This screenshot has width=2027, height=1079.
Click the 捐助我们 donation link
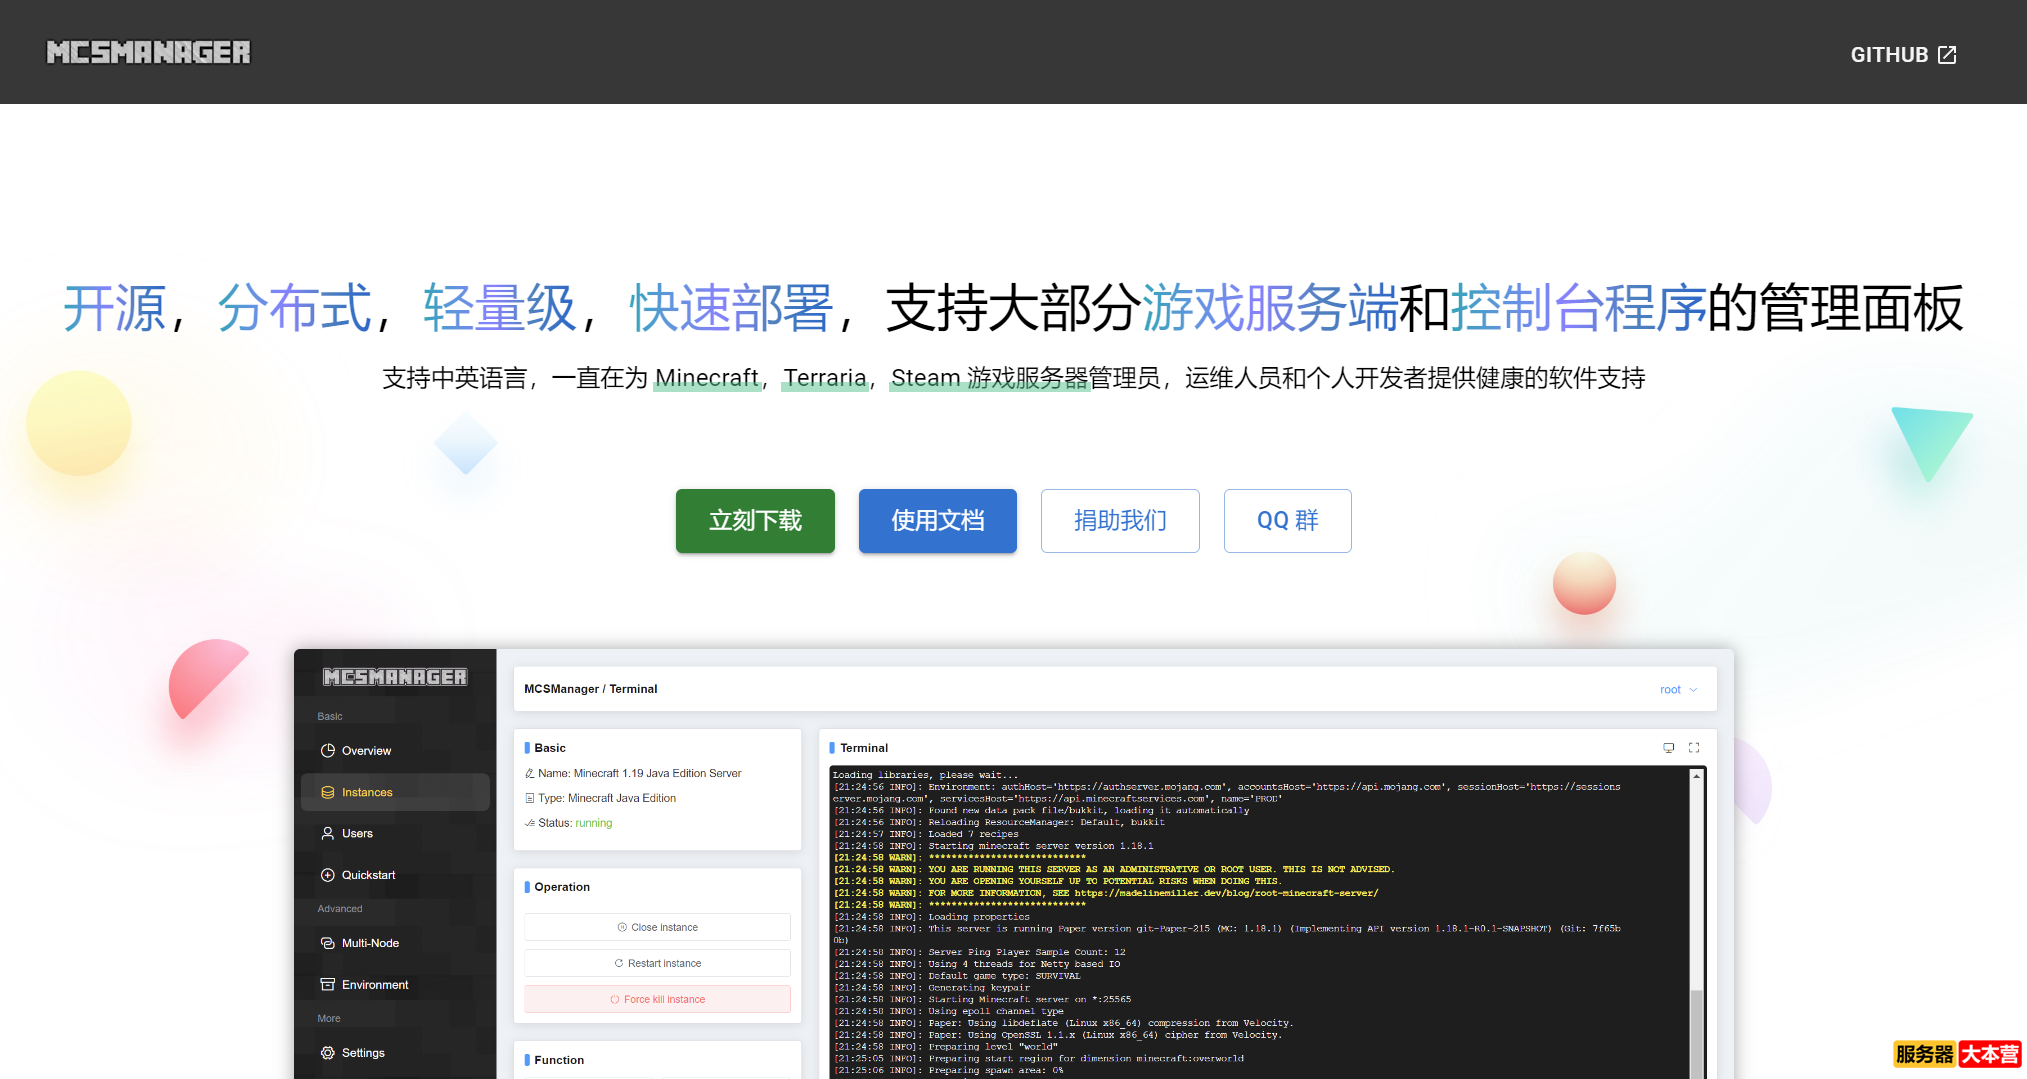point(1120,521)
